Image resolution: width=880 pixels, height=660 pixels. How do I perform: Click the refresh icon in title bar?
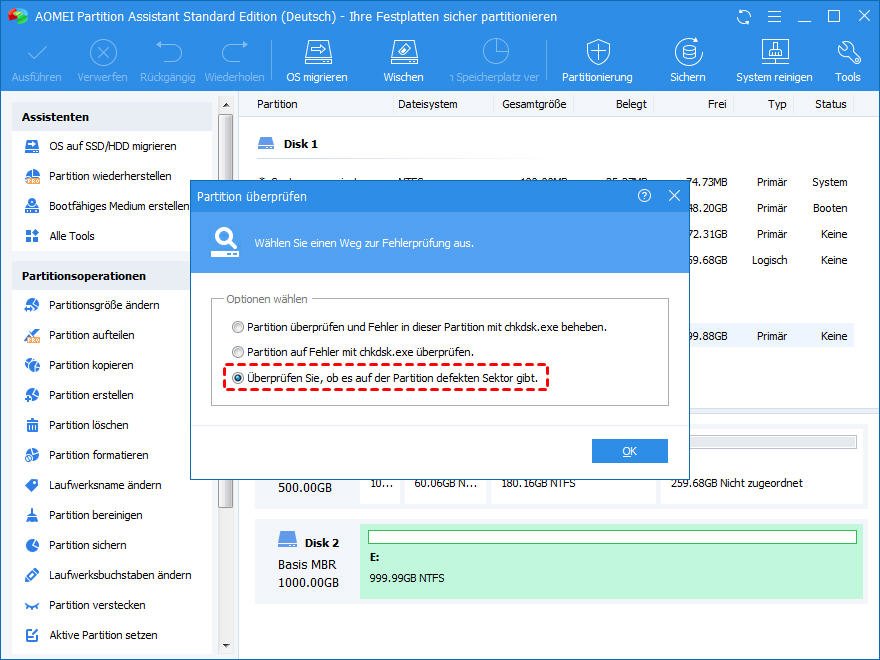[744, 17]
